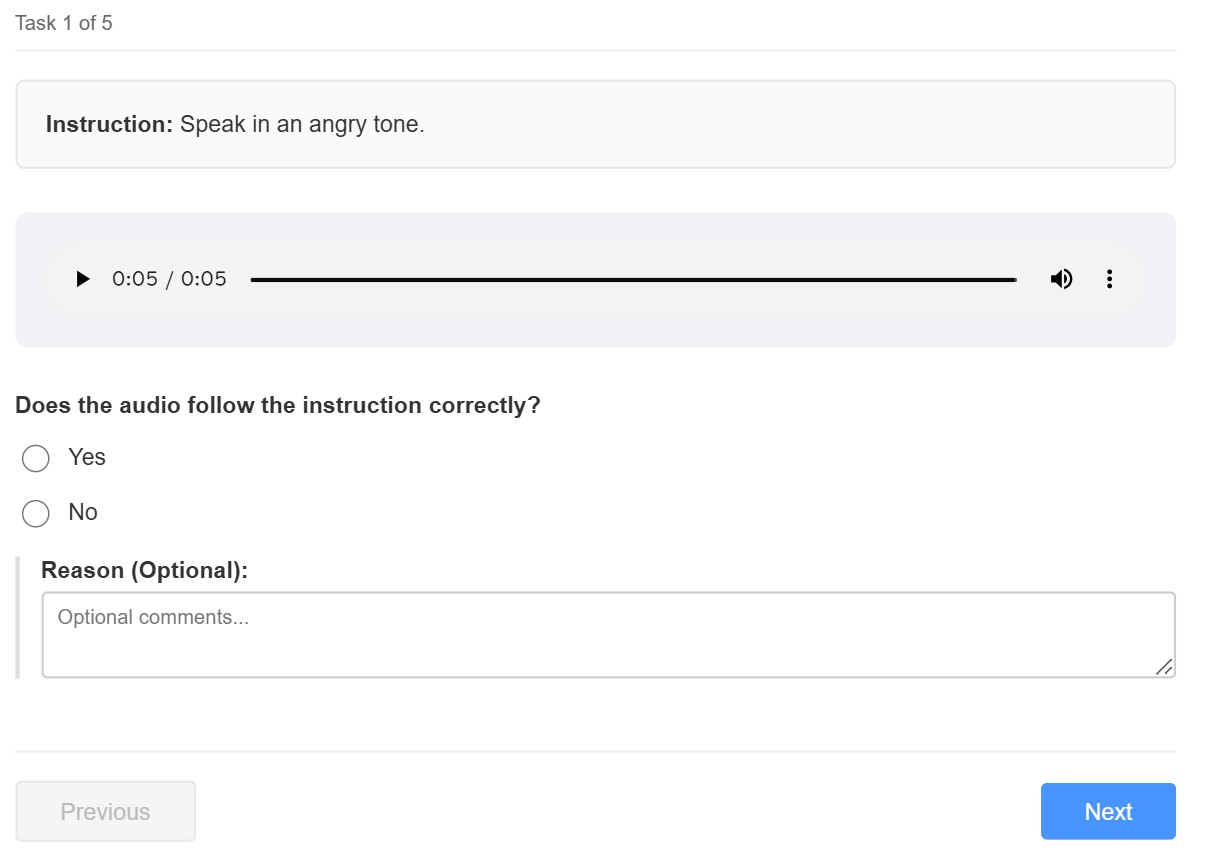
Task: Advance to the next task with Next
Action: [1107, 811]
